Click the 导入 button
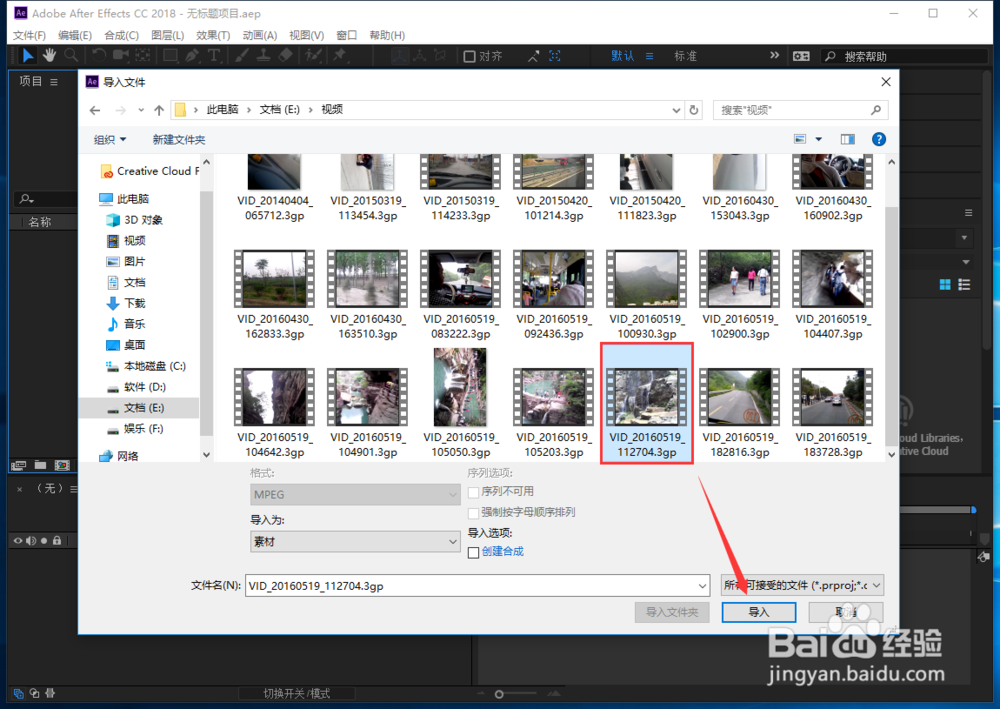Screen dimensions: 1000x709 [x=758, y=611]
